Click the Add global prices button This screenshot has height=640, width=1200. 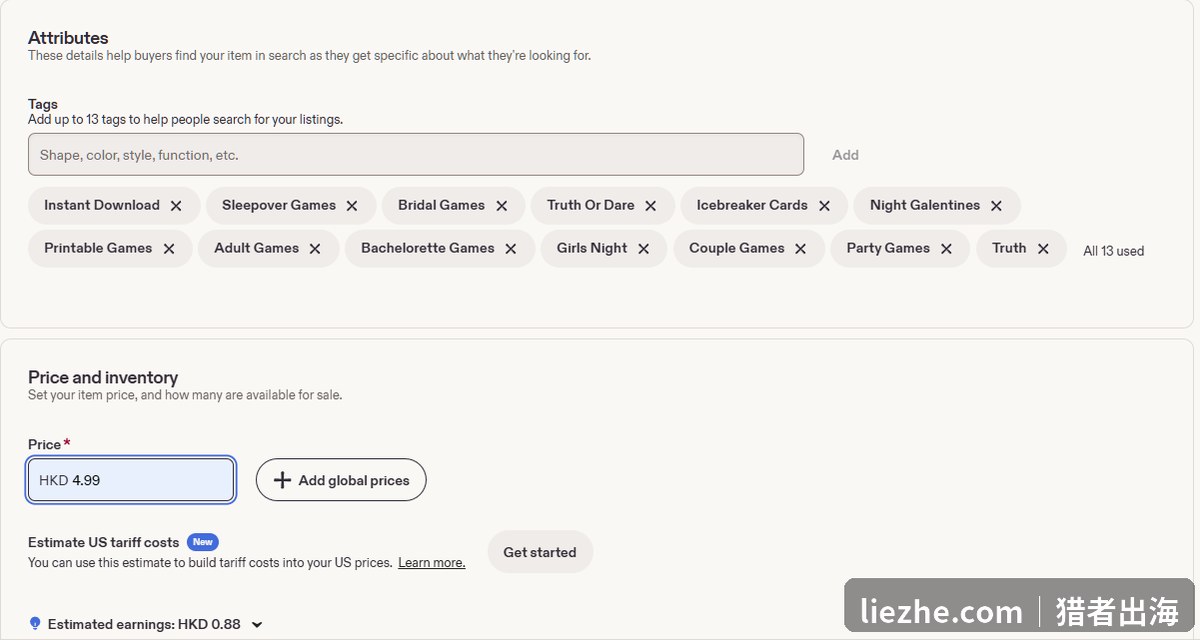[x=341, y=480]
